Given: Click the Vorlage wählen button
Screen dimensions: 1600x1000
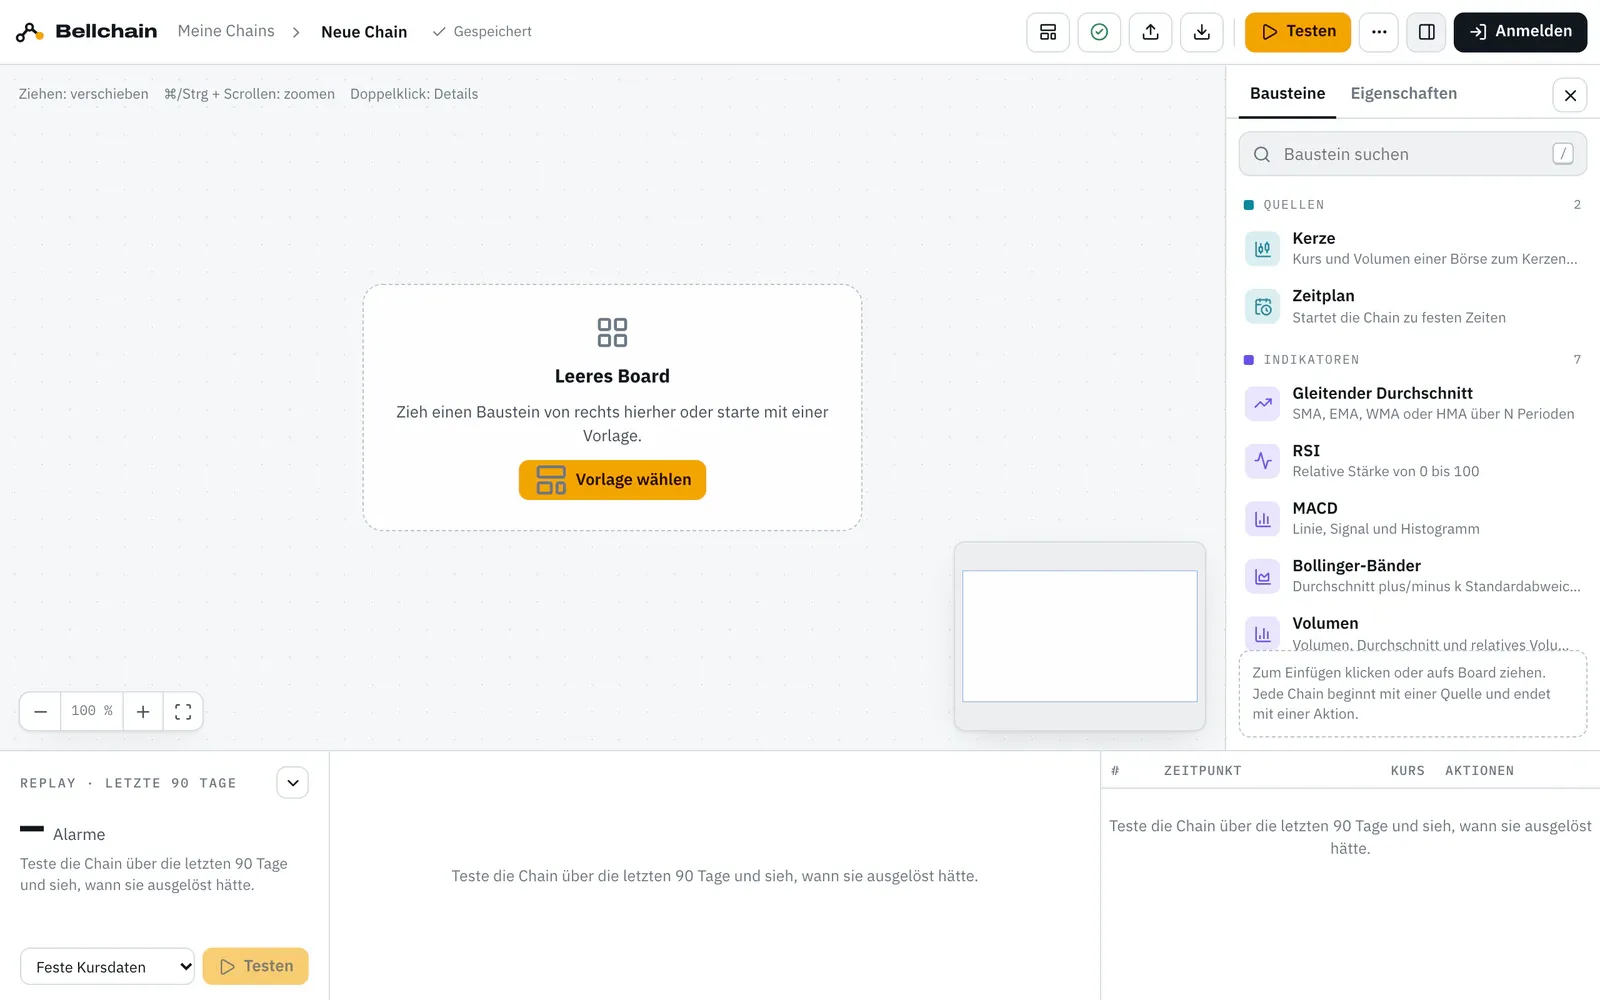Looking at the screenshot, I should (612, 480).
